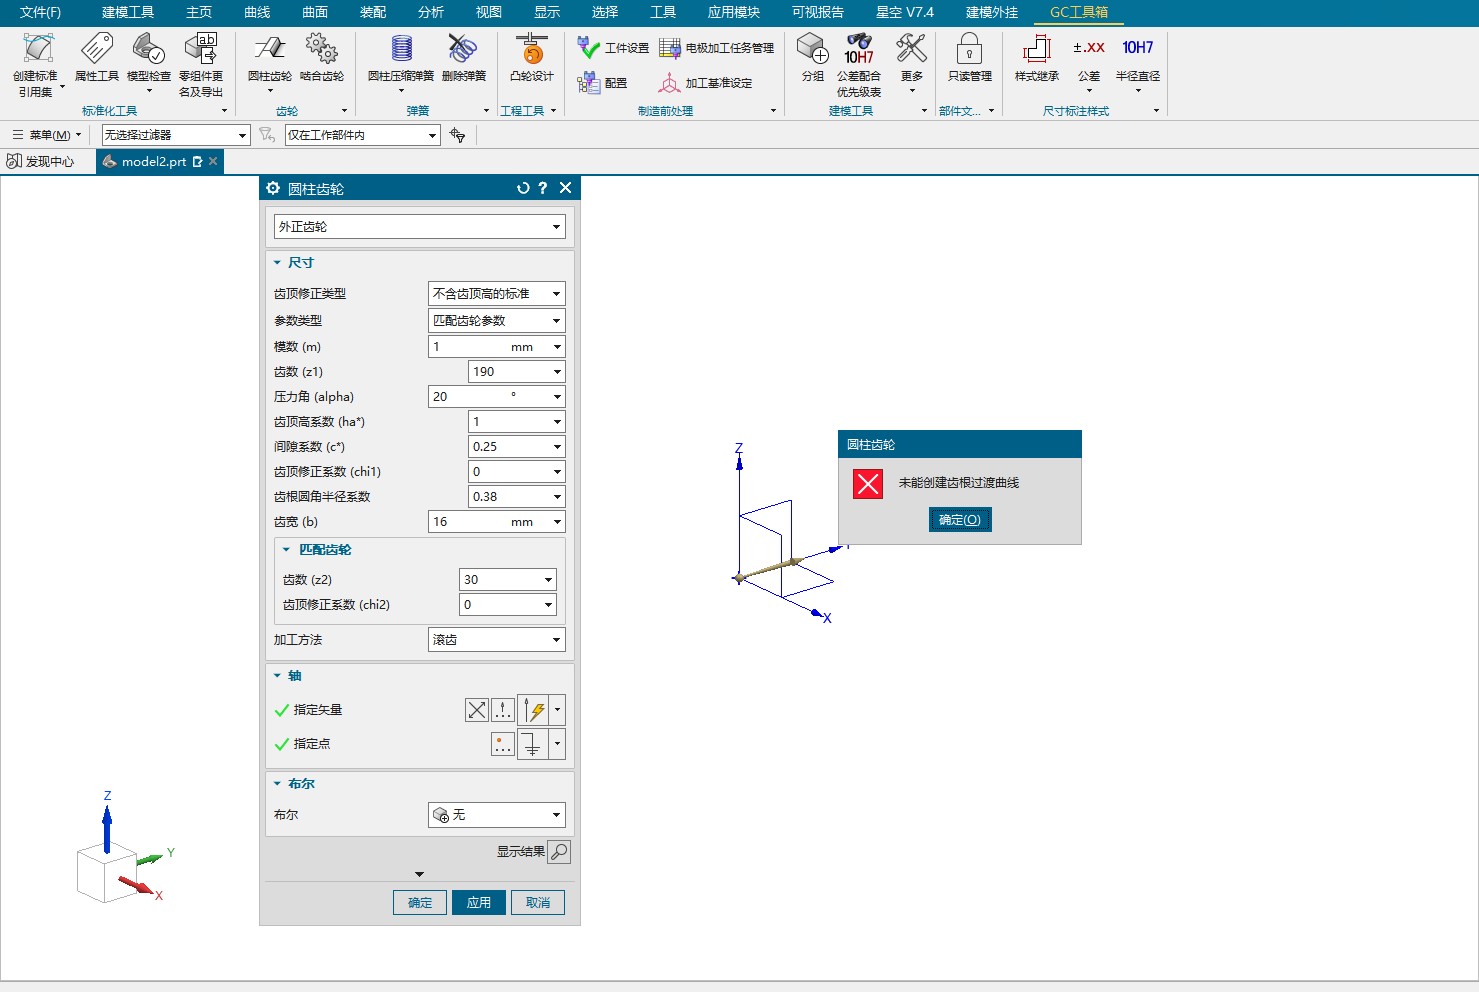The width and height of the screenshot is (1479, 992).
Task: Open the gear type dropdown 外正齿轮
Action: [x=419, y=227]
